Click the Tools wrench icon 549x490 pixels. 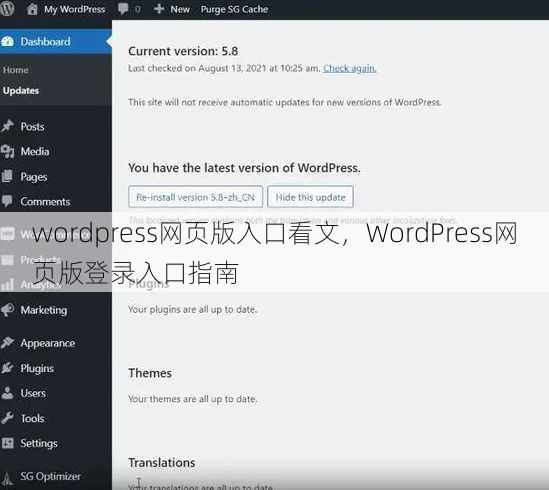(x=7, y=418)
